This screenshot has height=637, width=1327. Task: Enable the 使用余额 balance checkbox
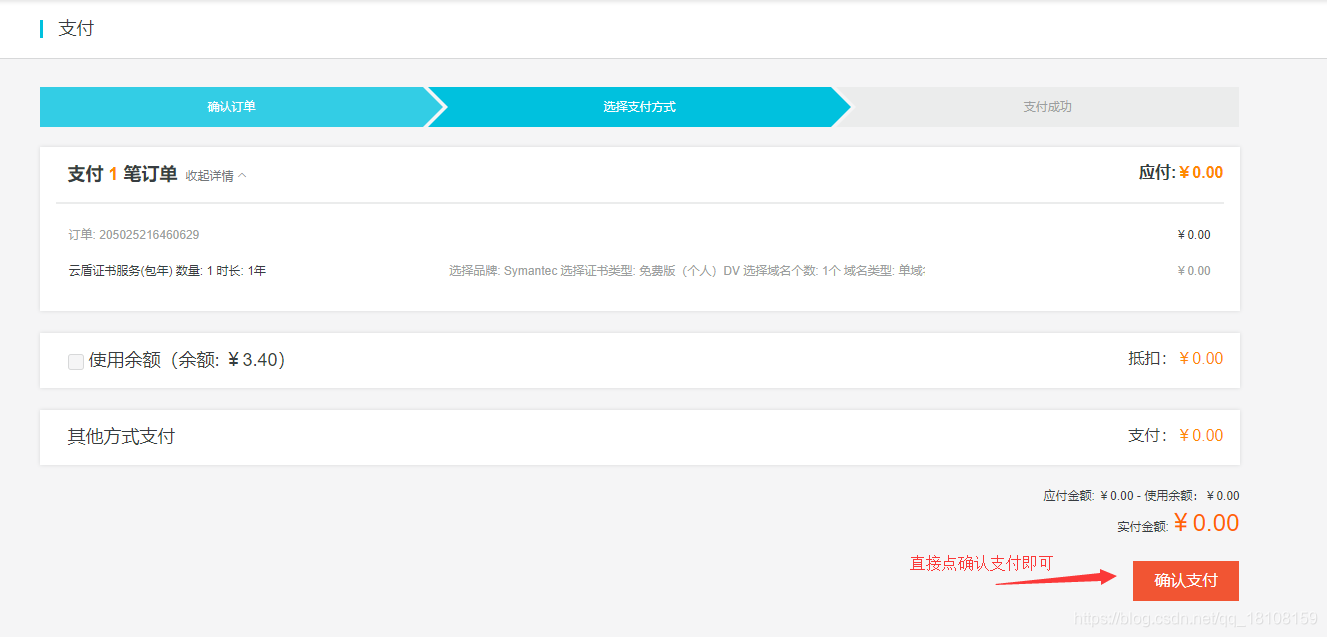point(76,361)
